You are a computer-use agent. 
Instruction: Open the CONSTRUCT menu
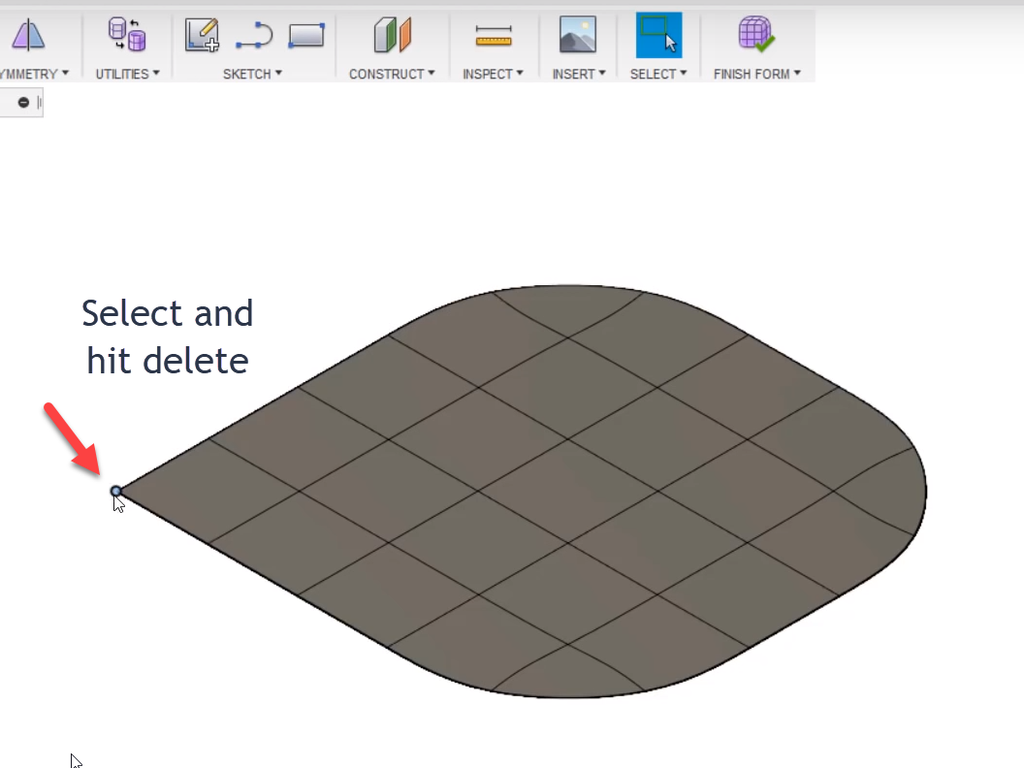(391, 73)
